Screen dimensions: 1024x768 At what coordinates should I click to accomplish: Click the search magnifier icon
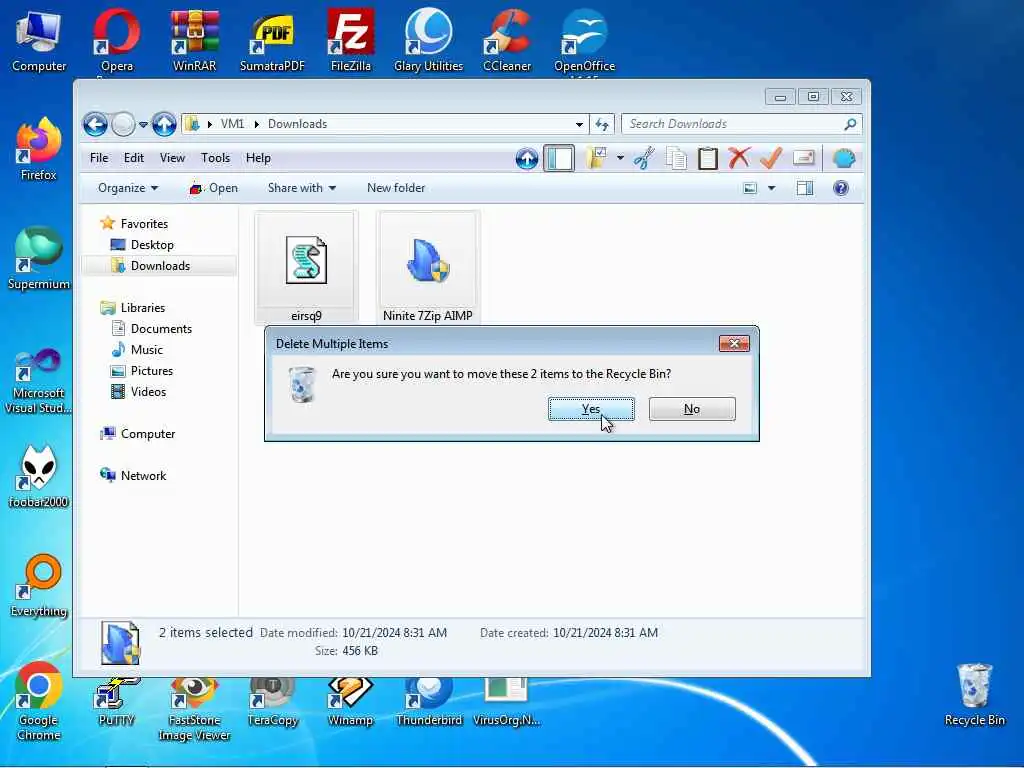850,124
